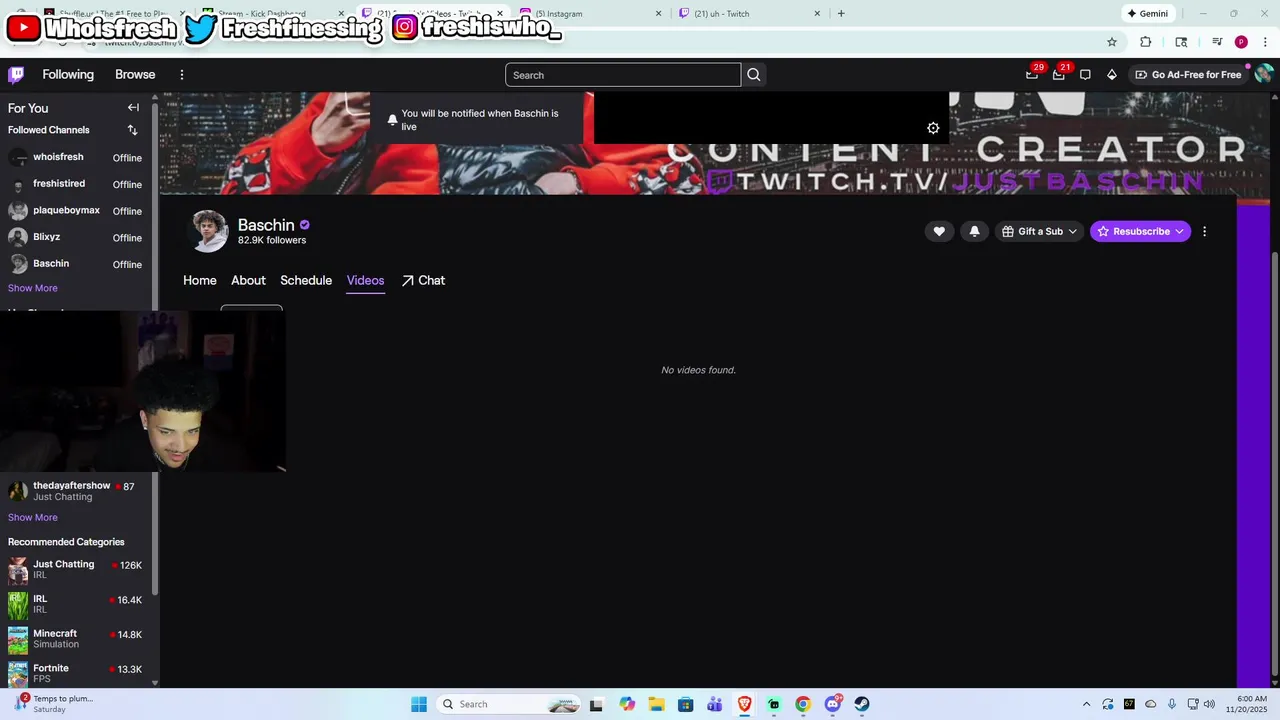
Task: Open Microsoft Store from the taskbar
Action: [x=685, y=704]
